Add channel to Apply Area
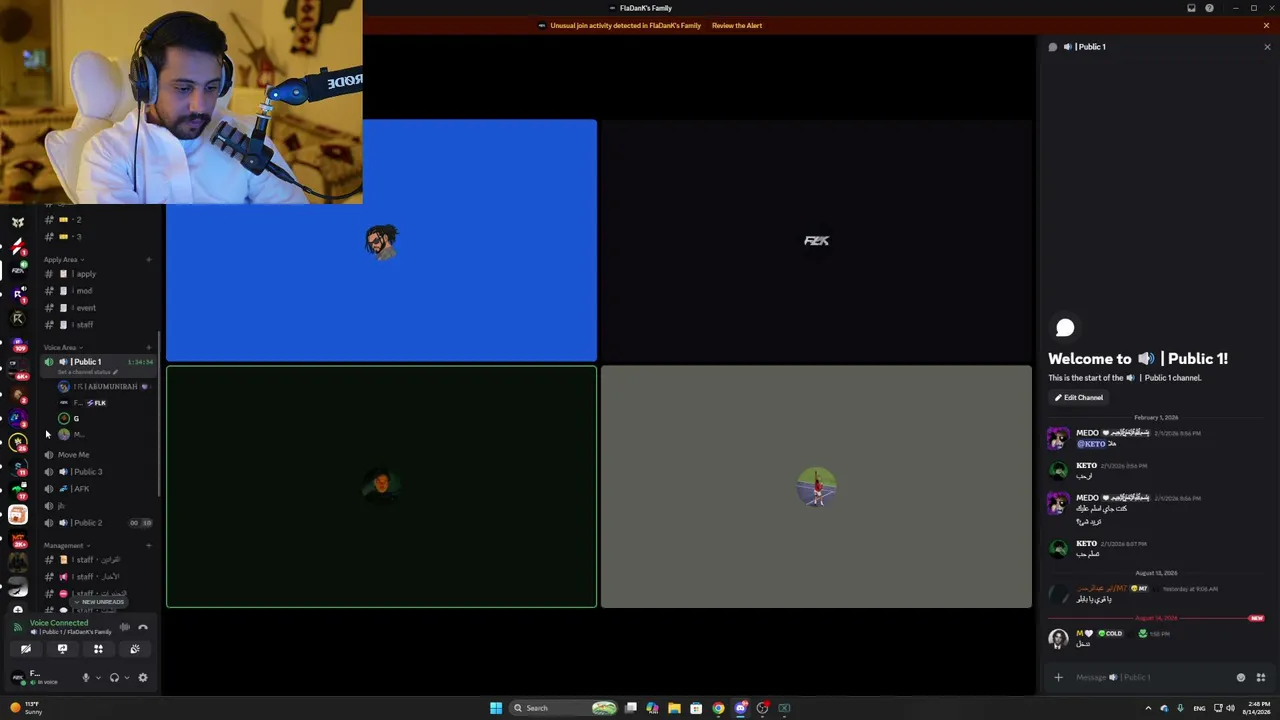 click(x=149, y=260)
